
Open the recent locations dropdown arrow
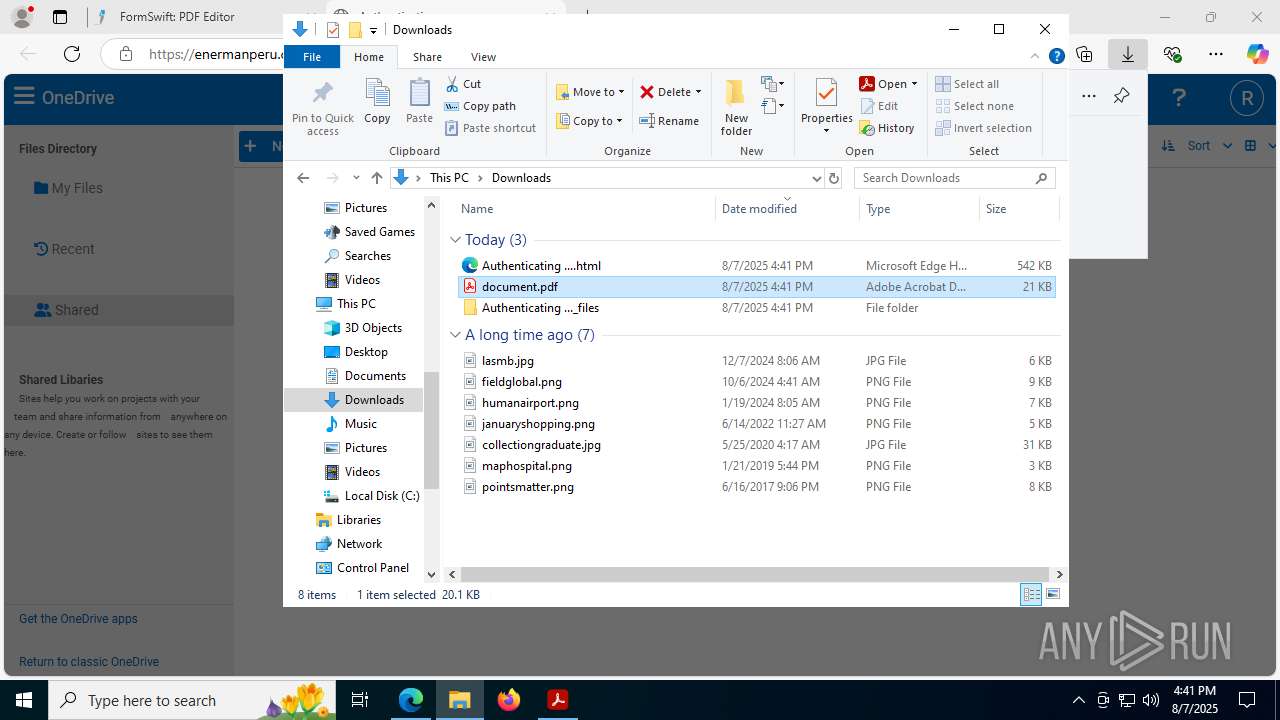[x=356, y=178]
